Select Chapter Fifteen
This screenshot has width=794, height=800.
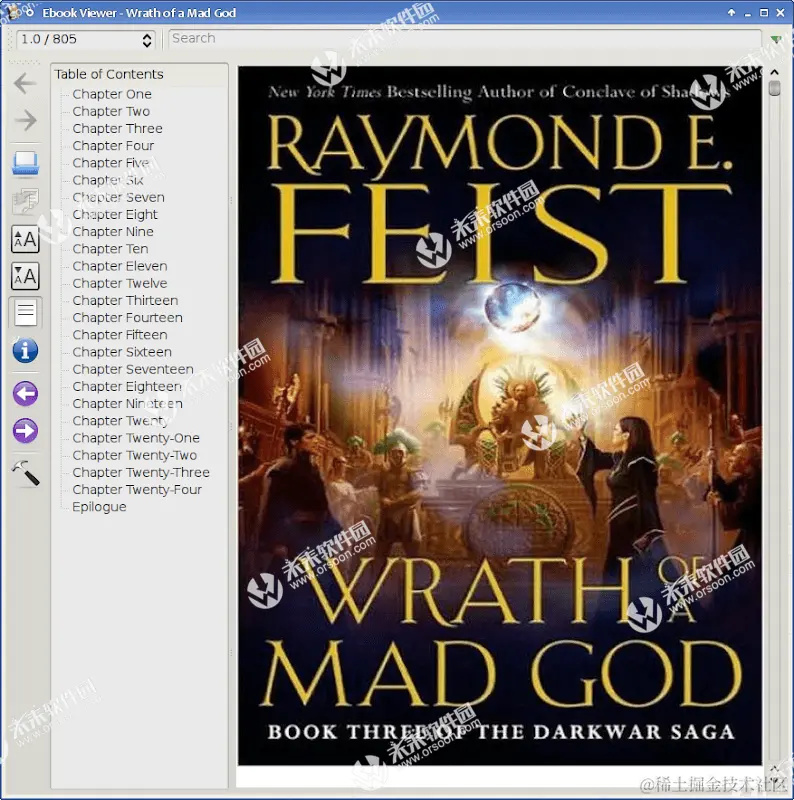pyautogui.click(x=120, y=335)
